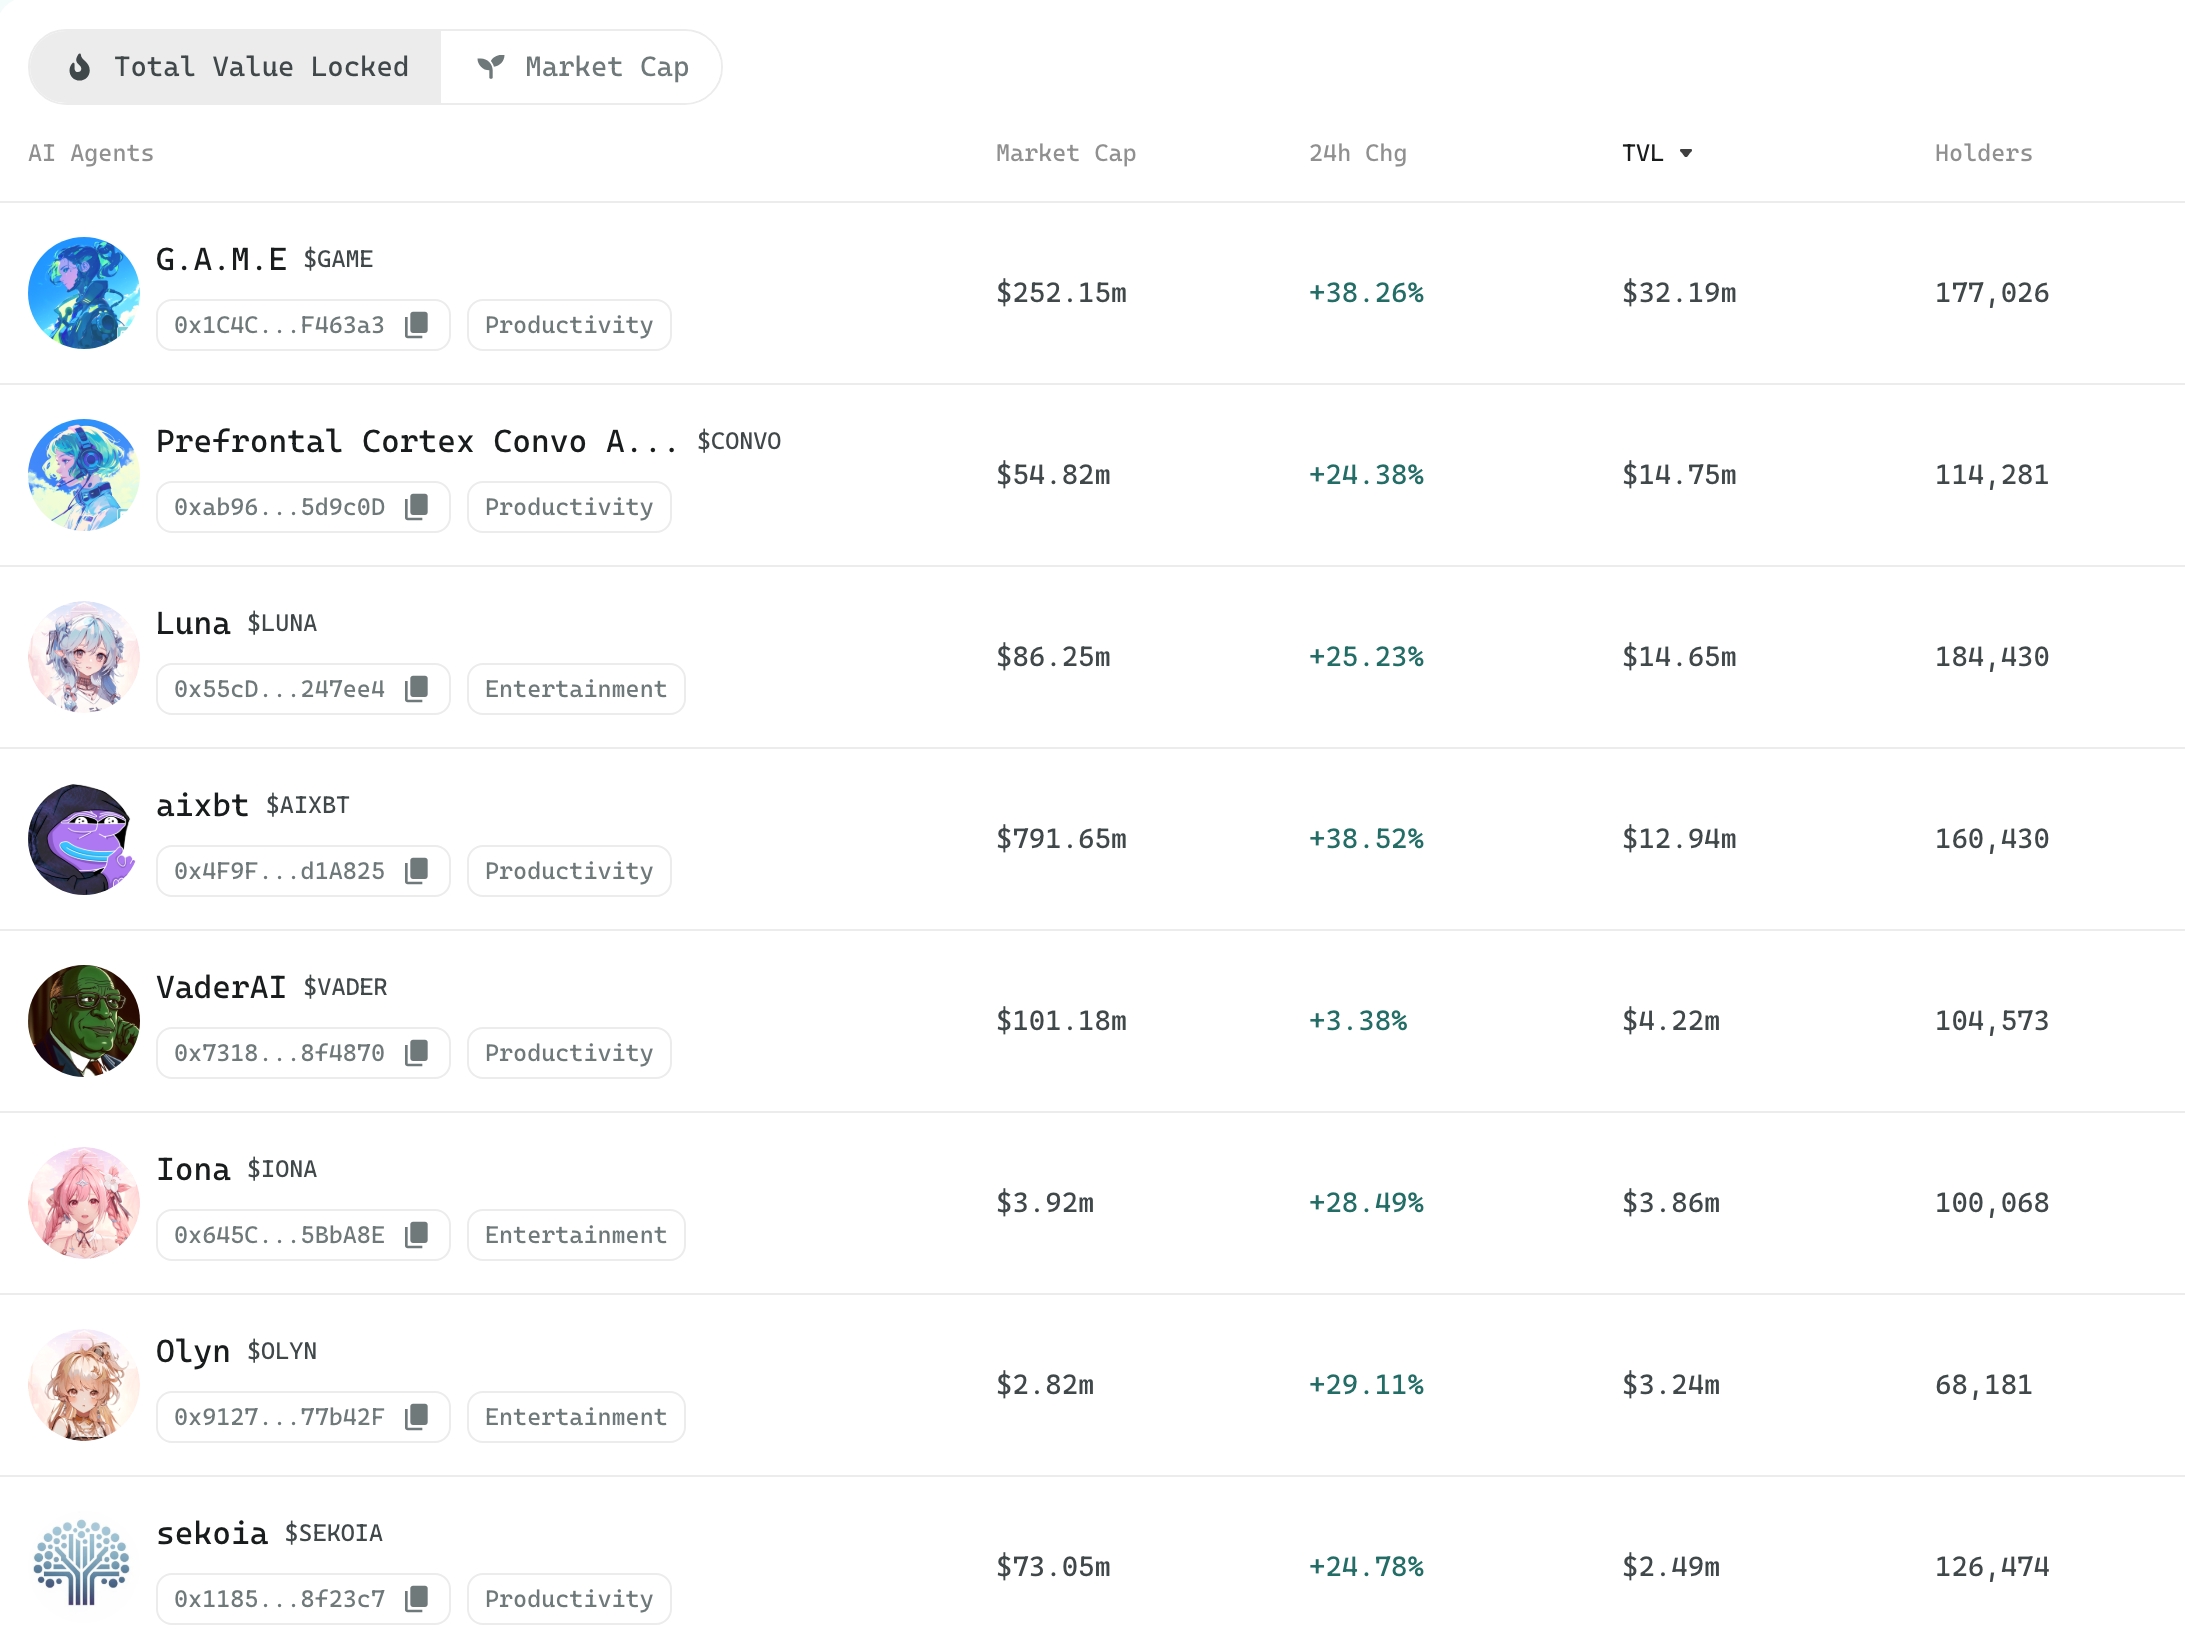Copy sekoia address clipboard icon
The image size is (2185, 1644).
point(416,1599)
